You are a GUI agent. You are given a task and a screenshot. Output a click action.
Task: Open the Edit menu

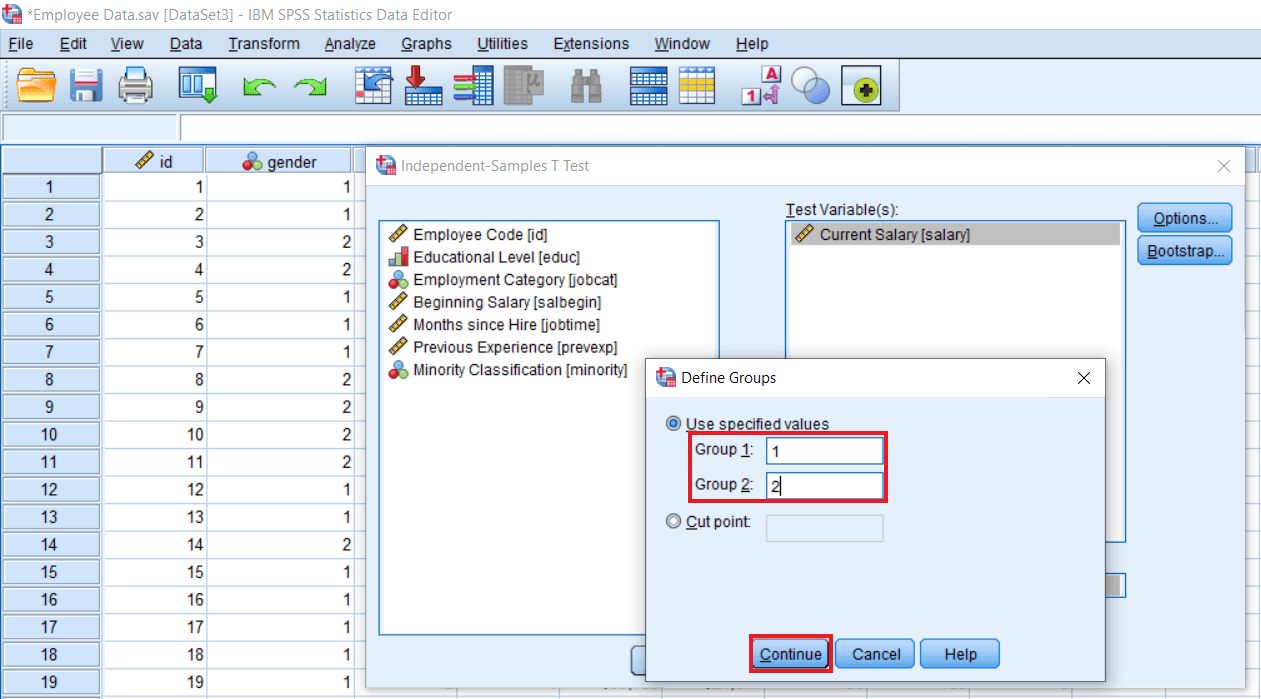(x=73, y=44)
